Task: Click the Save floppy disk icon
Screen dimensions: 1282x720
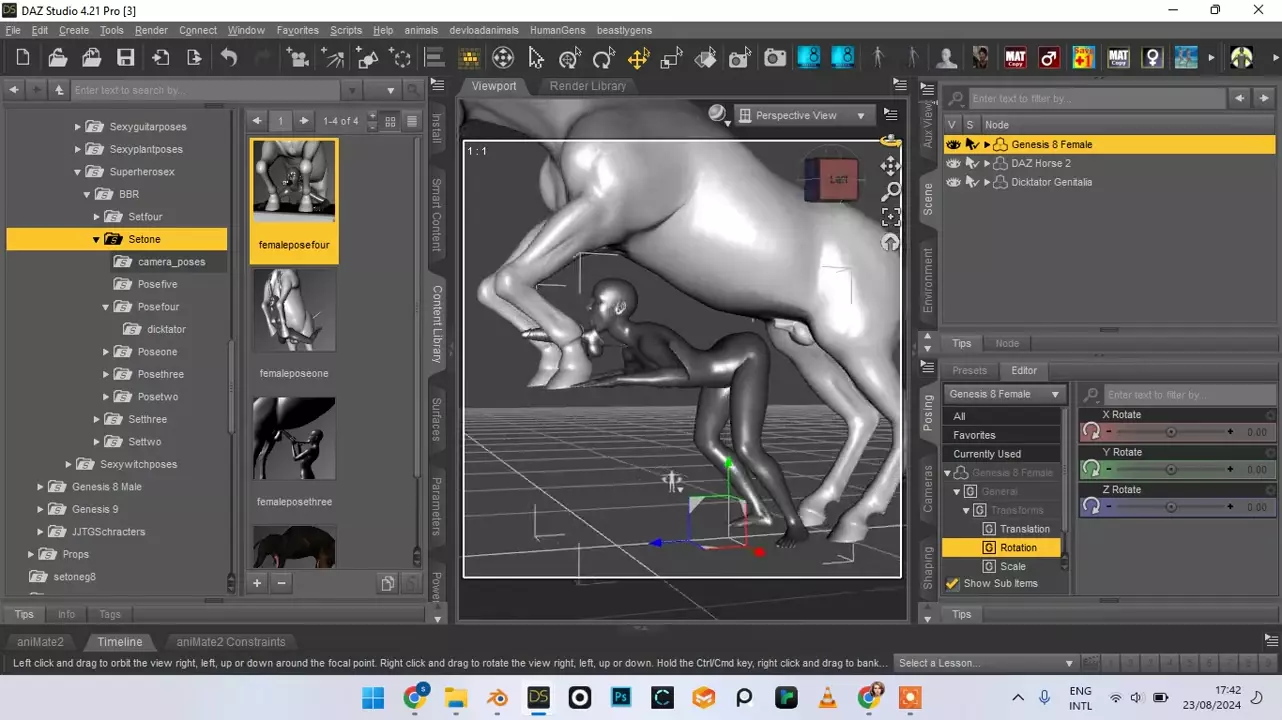Action: [x=125, y=58]
